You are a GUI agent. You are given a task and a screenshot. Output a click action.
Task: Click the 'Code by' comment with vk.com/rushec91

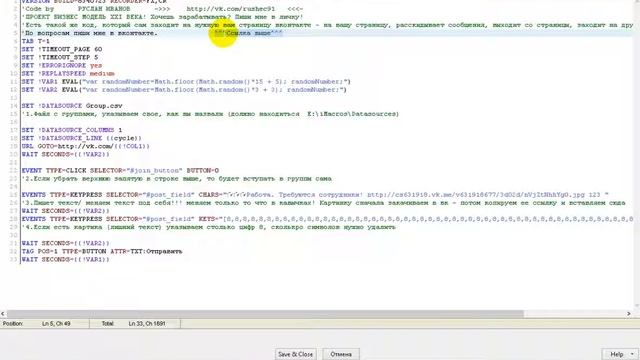pos(162,9)
